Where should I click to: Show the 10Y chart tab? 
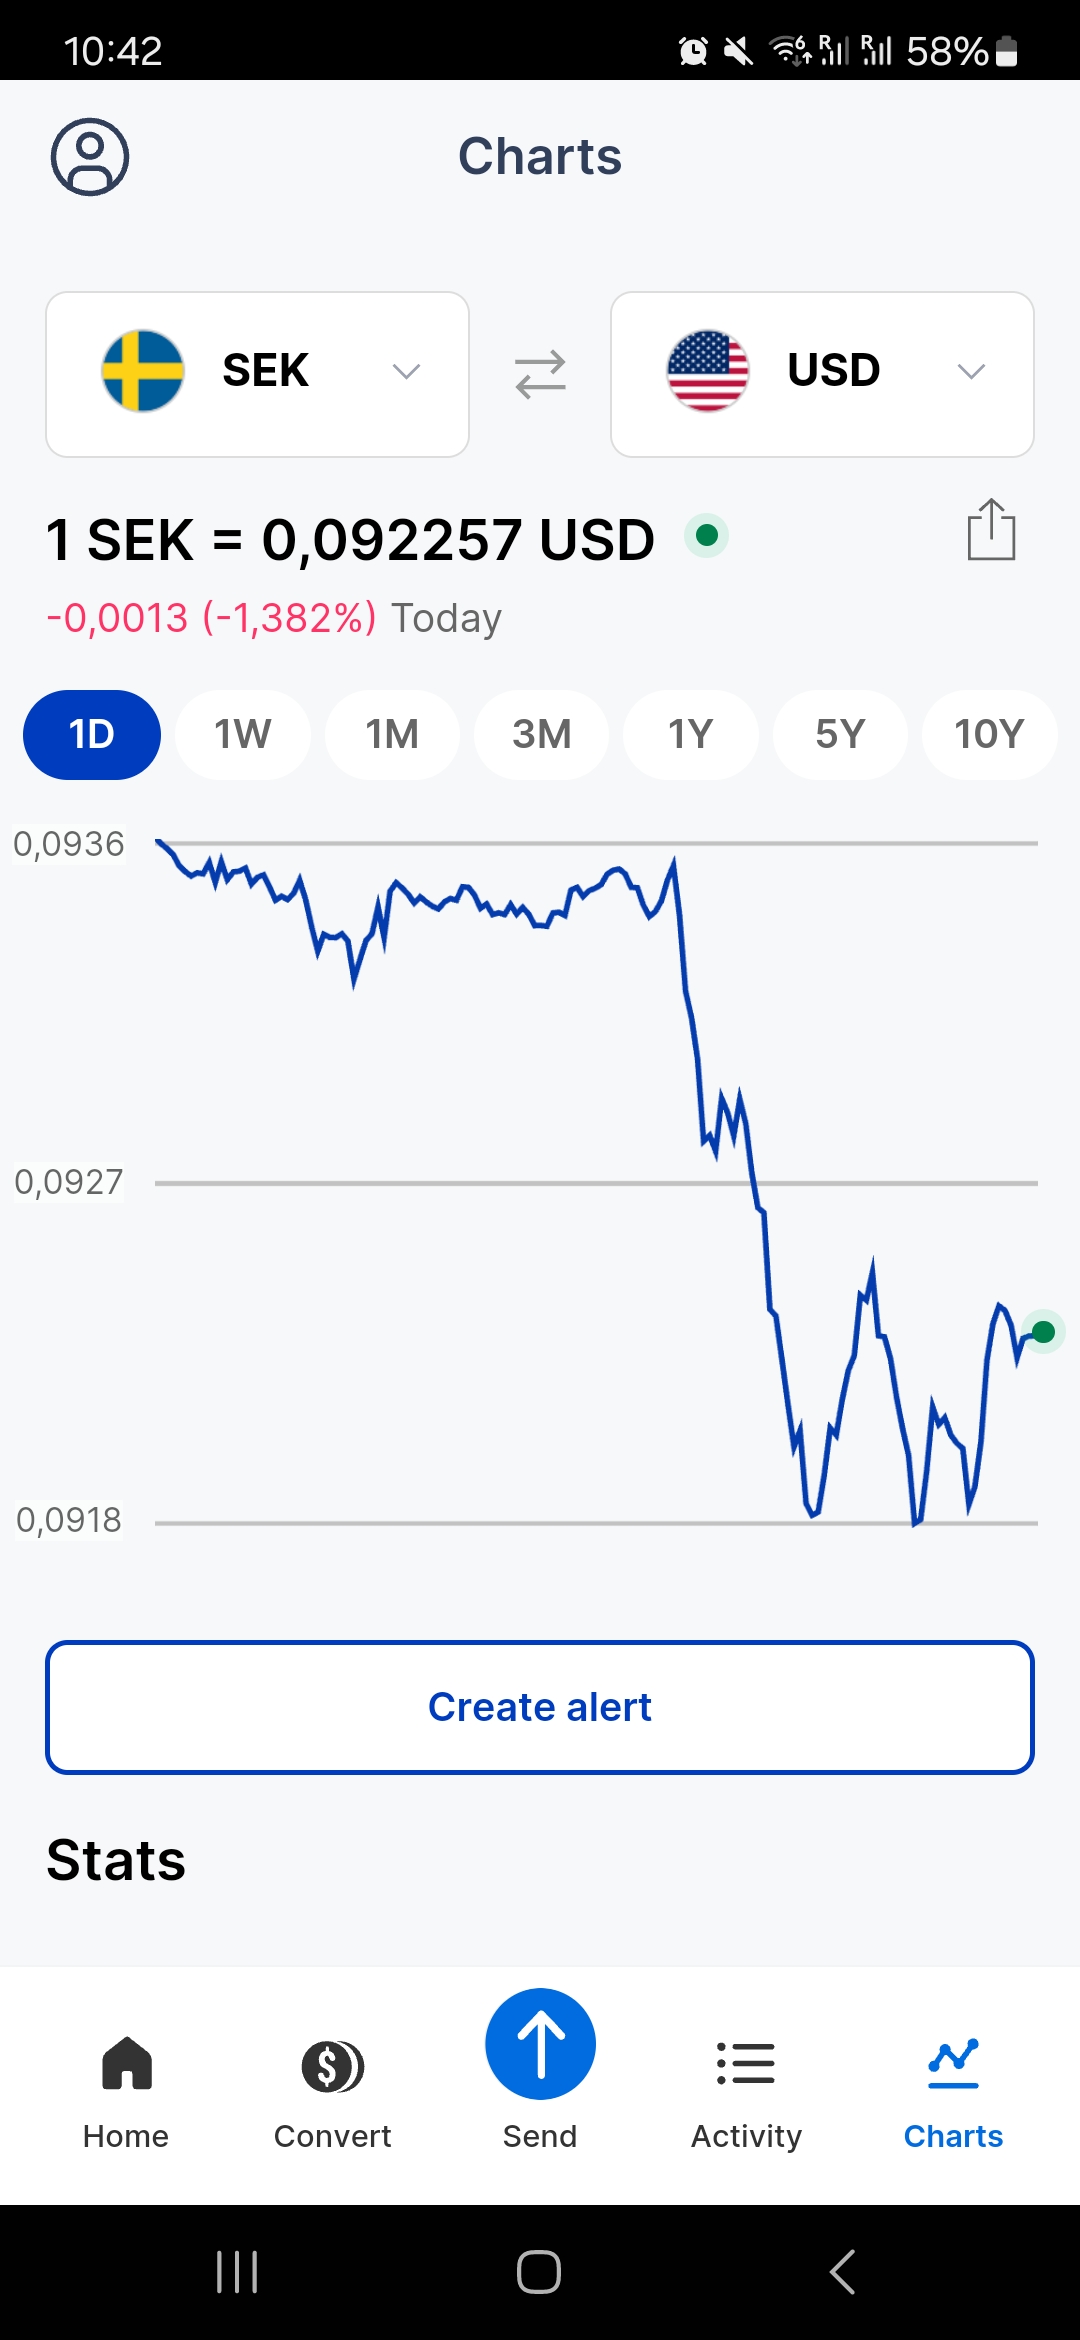(989, 735)
